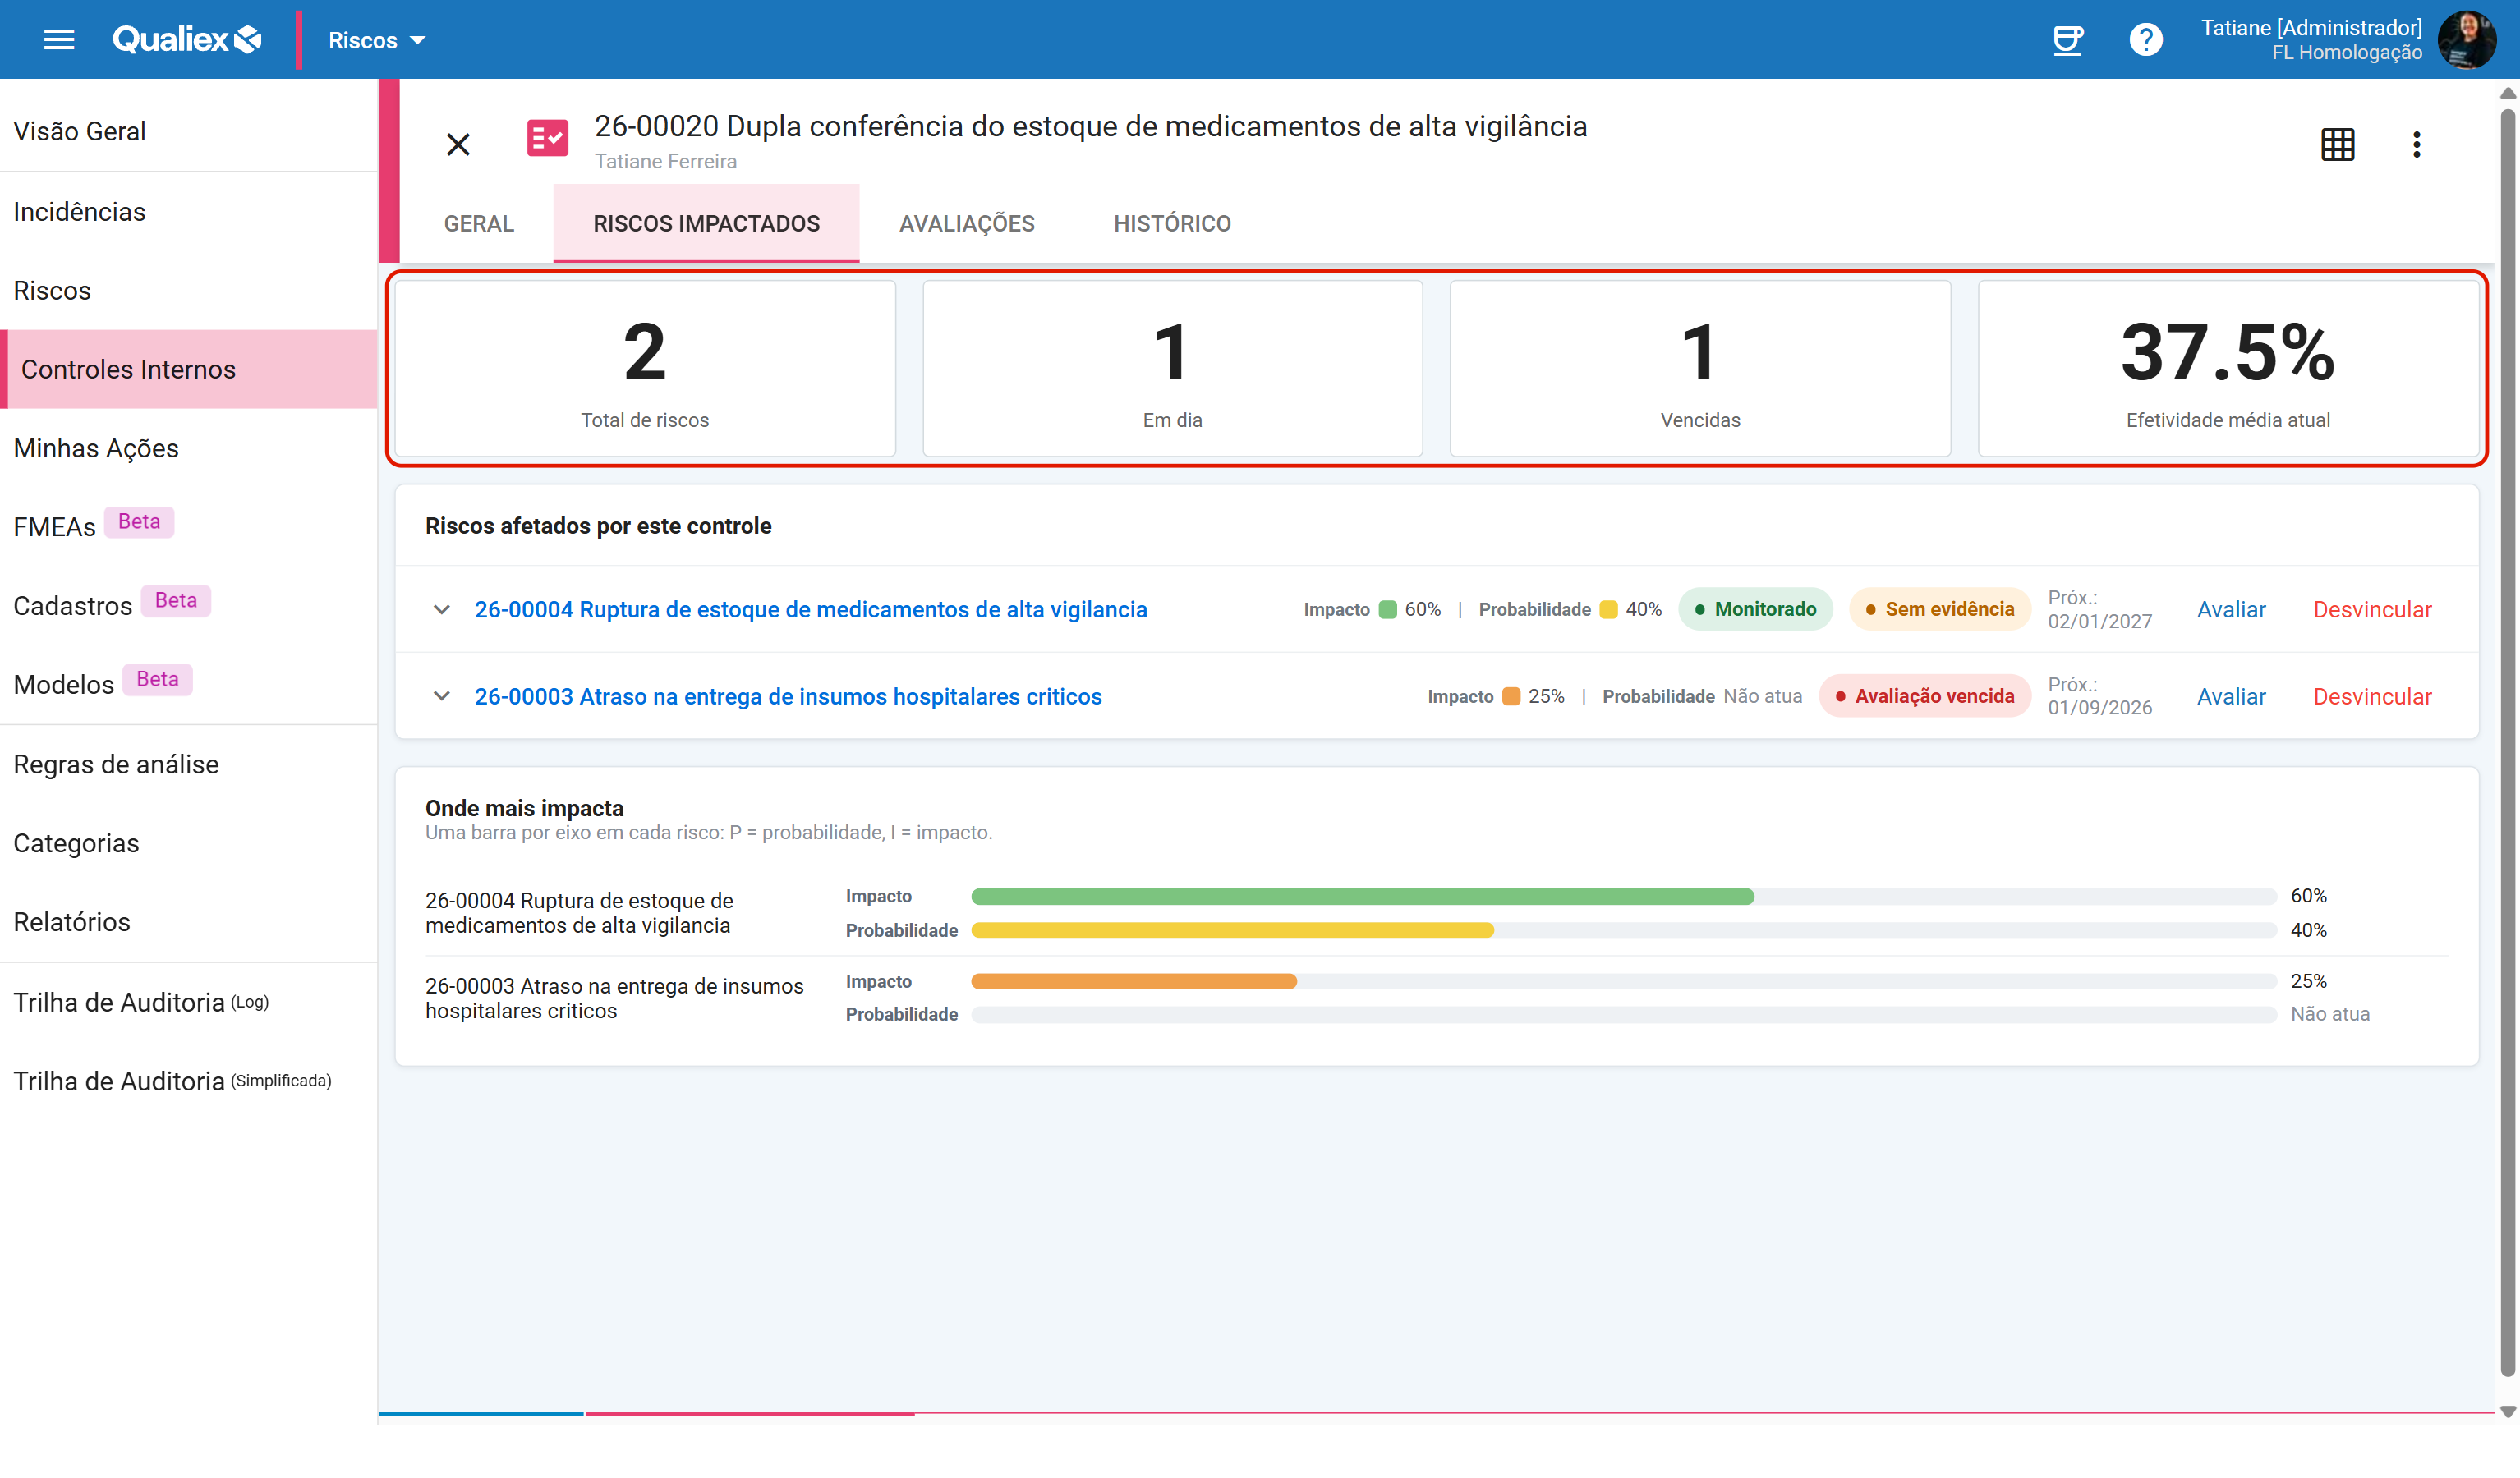Click Desvincular for risk 26-00004
This screenshot has width=2520, height=1478.
coord(2372,609)
